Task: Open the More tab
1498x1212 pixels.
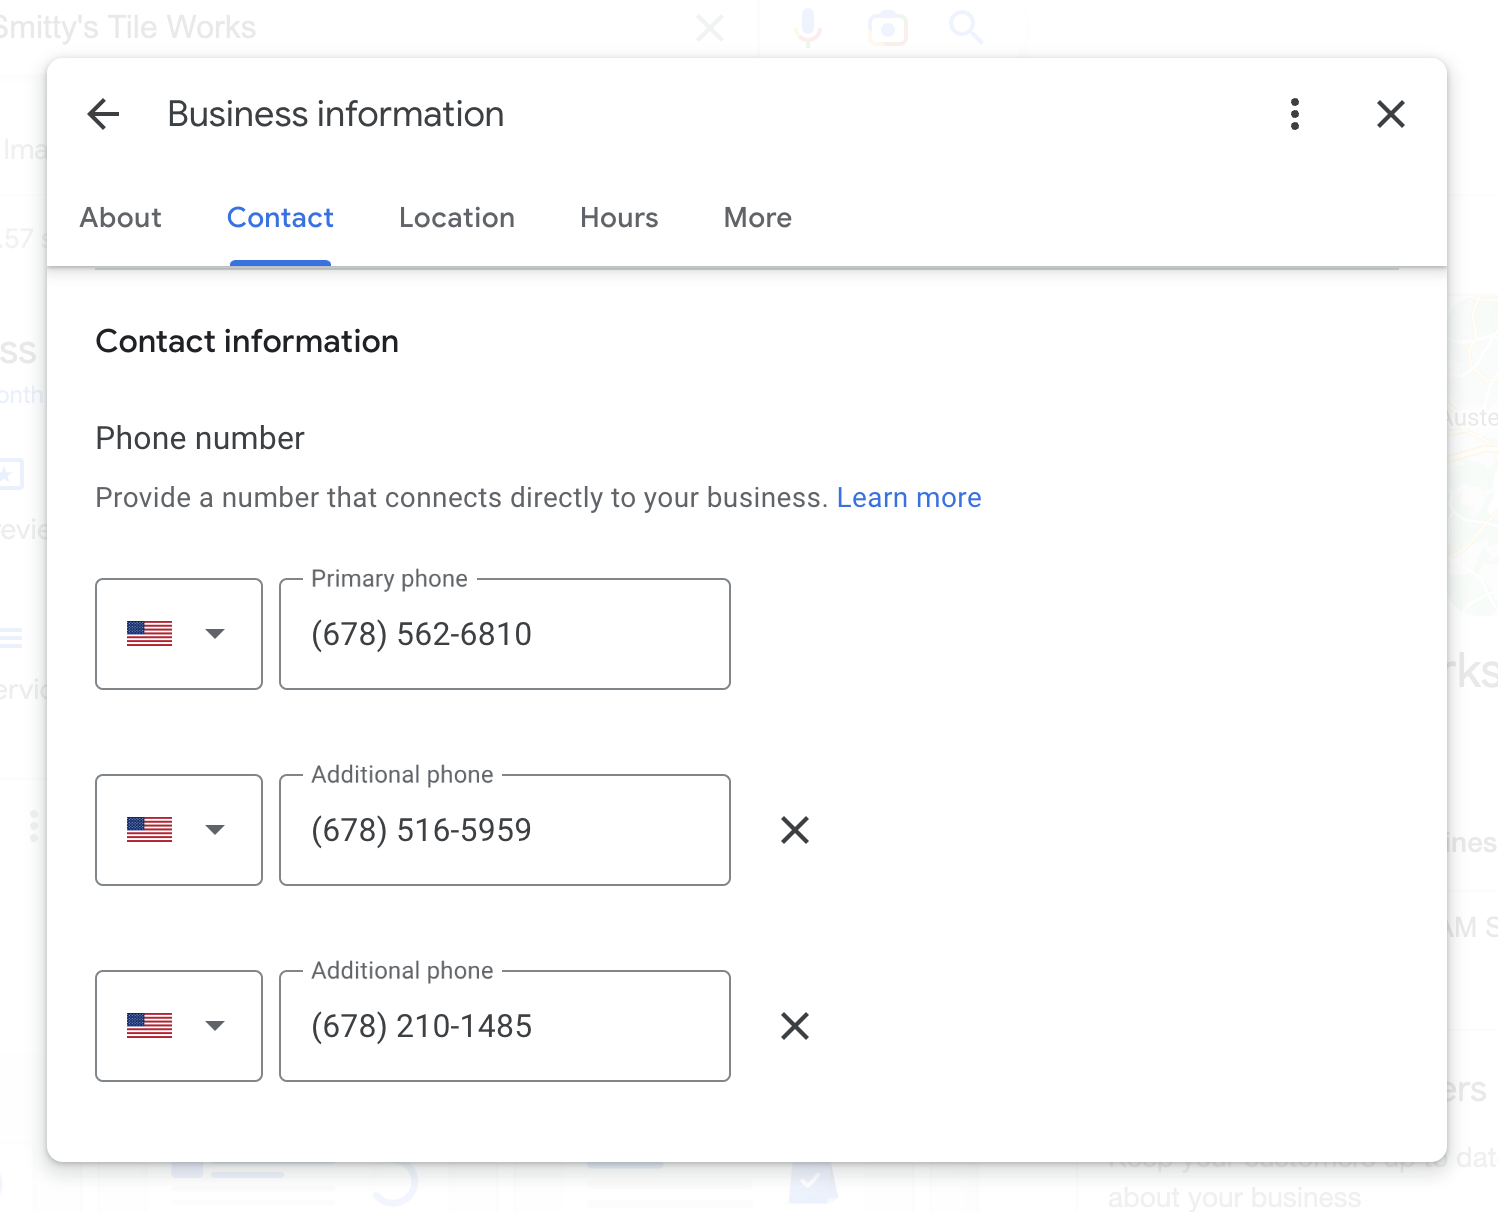Action: 758,217
